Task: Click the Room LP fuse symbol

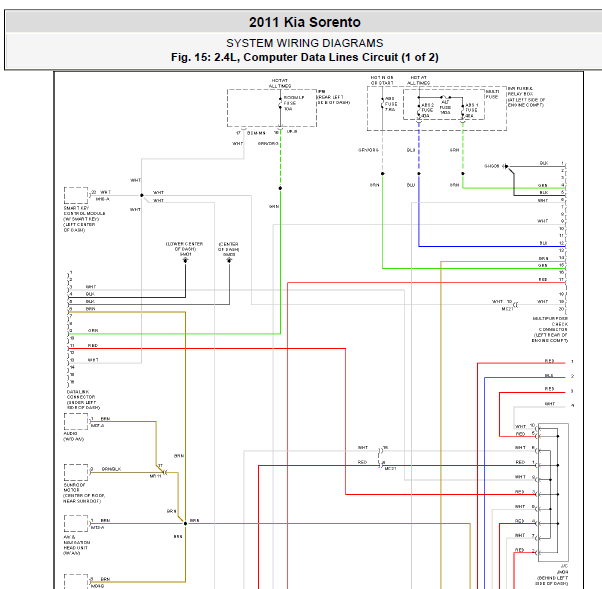Action: [x=280, y=103]
